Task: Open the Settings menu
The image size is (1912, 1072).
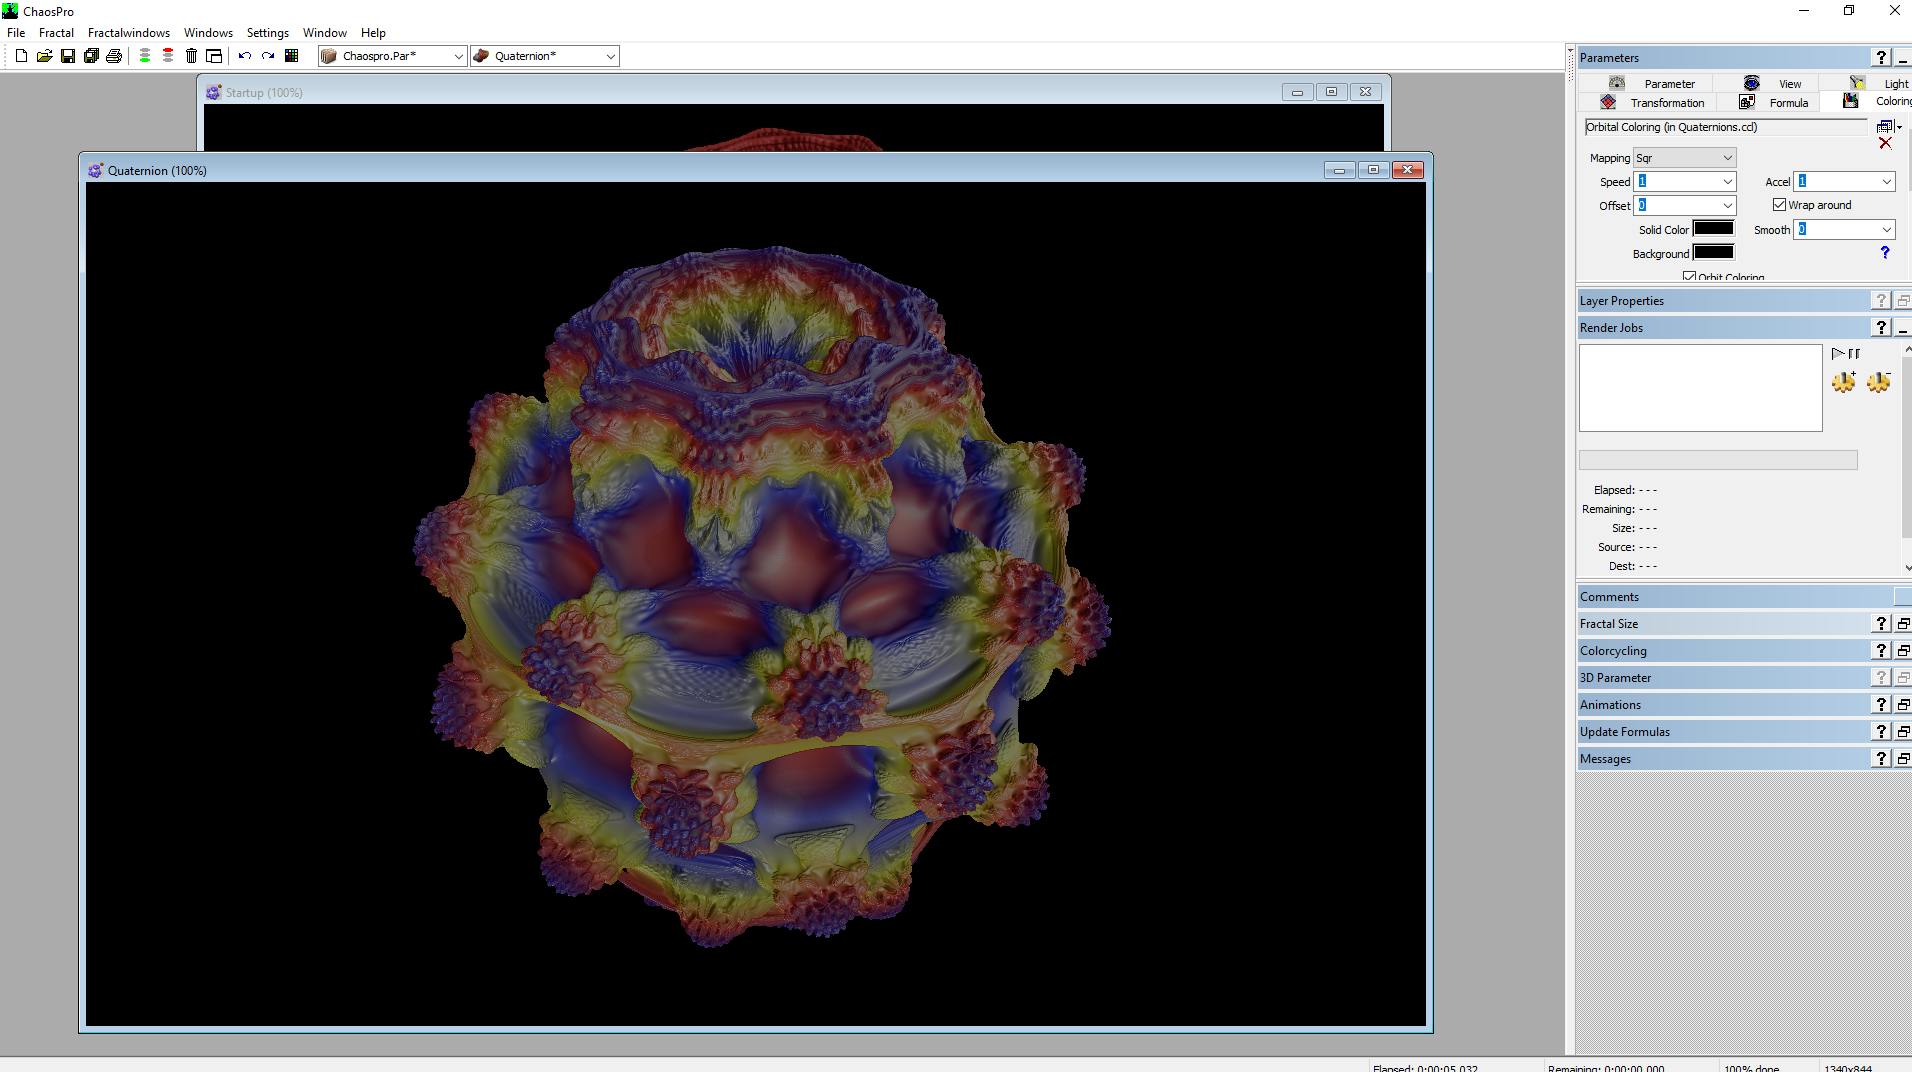Action: coord(268,33)
